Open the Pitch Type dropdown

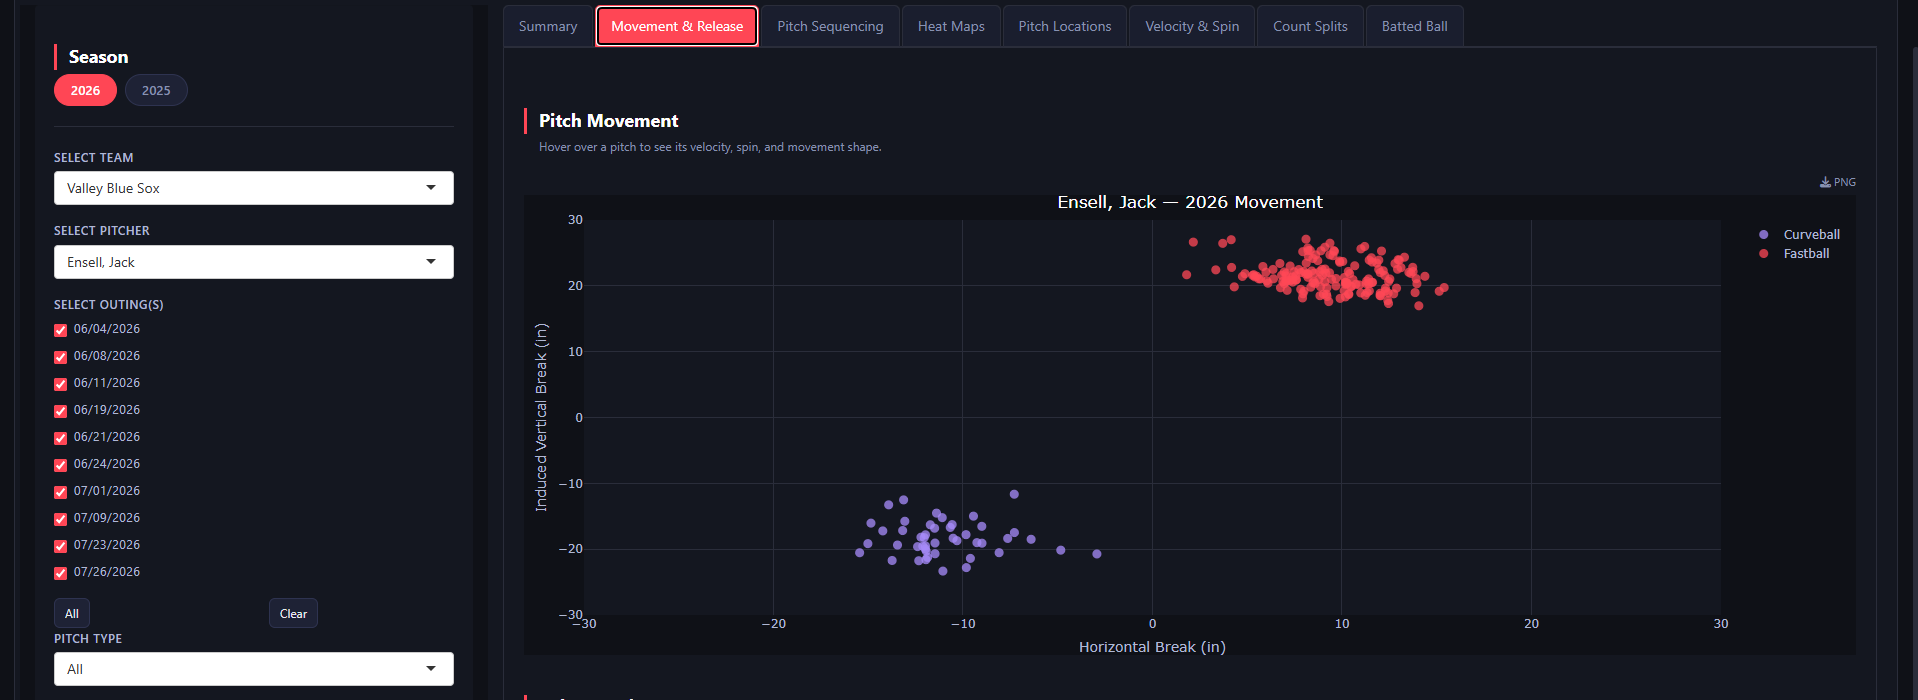coord(254,669)
